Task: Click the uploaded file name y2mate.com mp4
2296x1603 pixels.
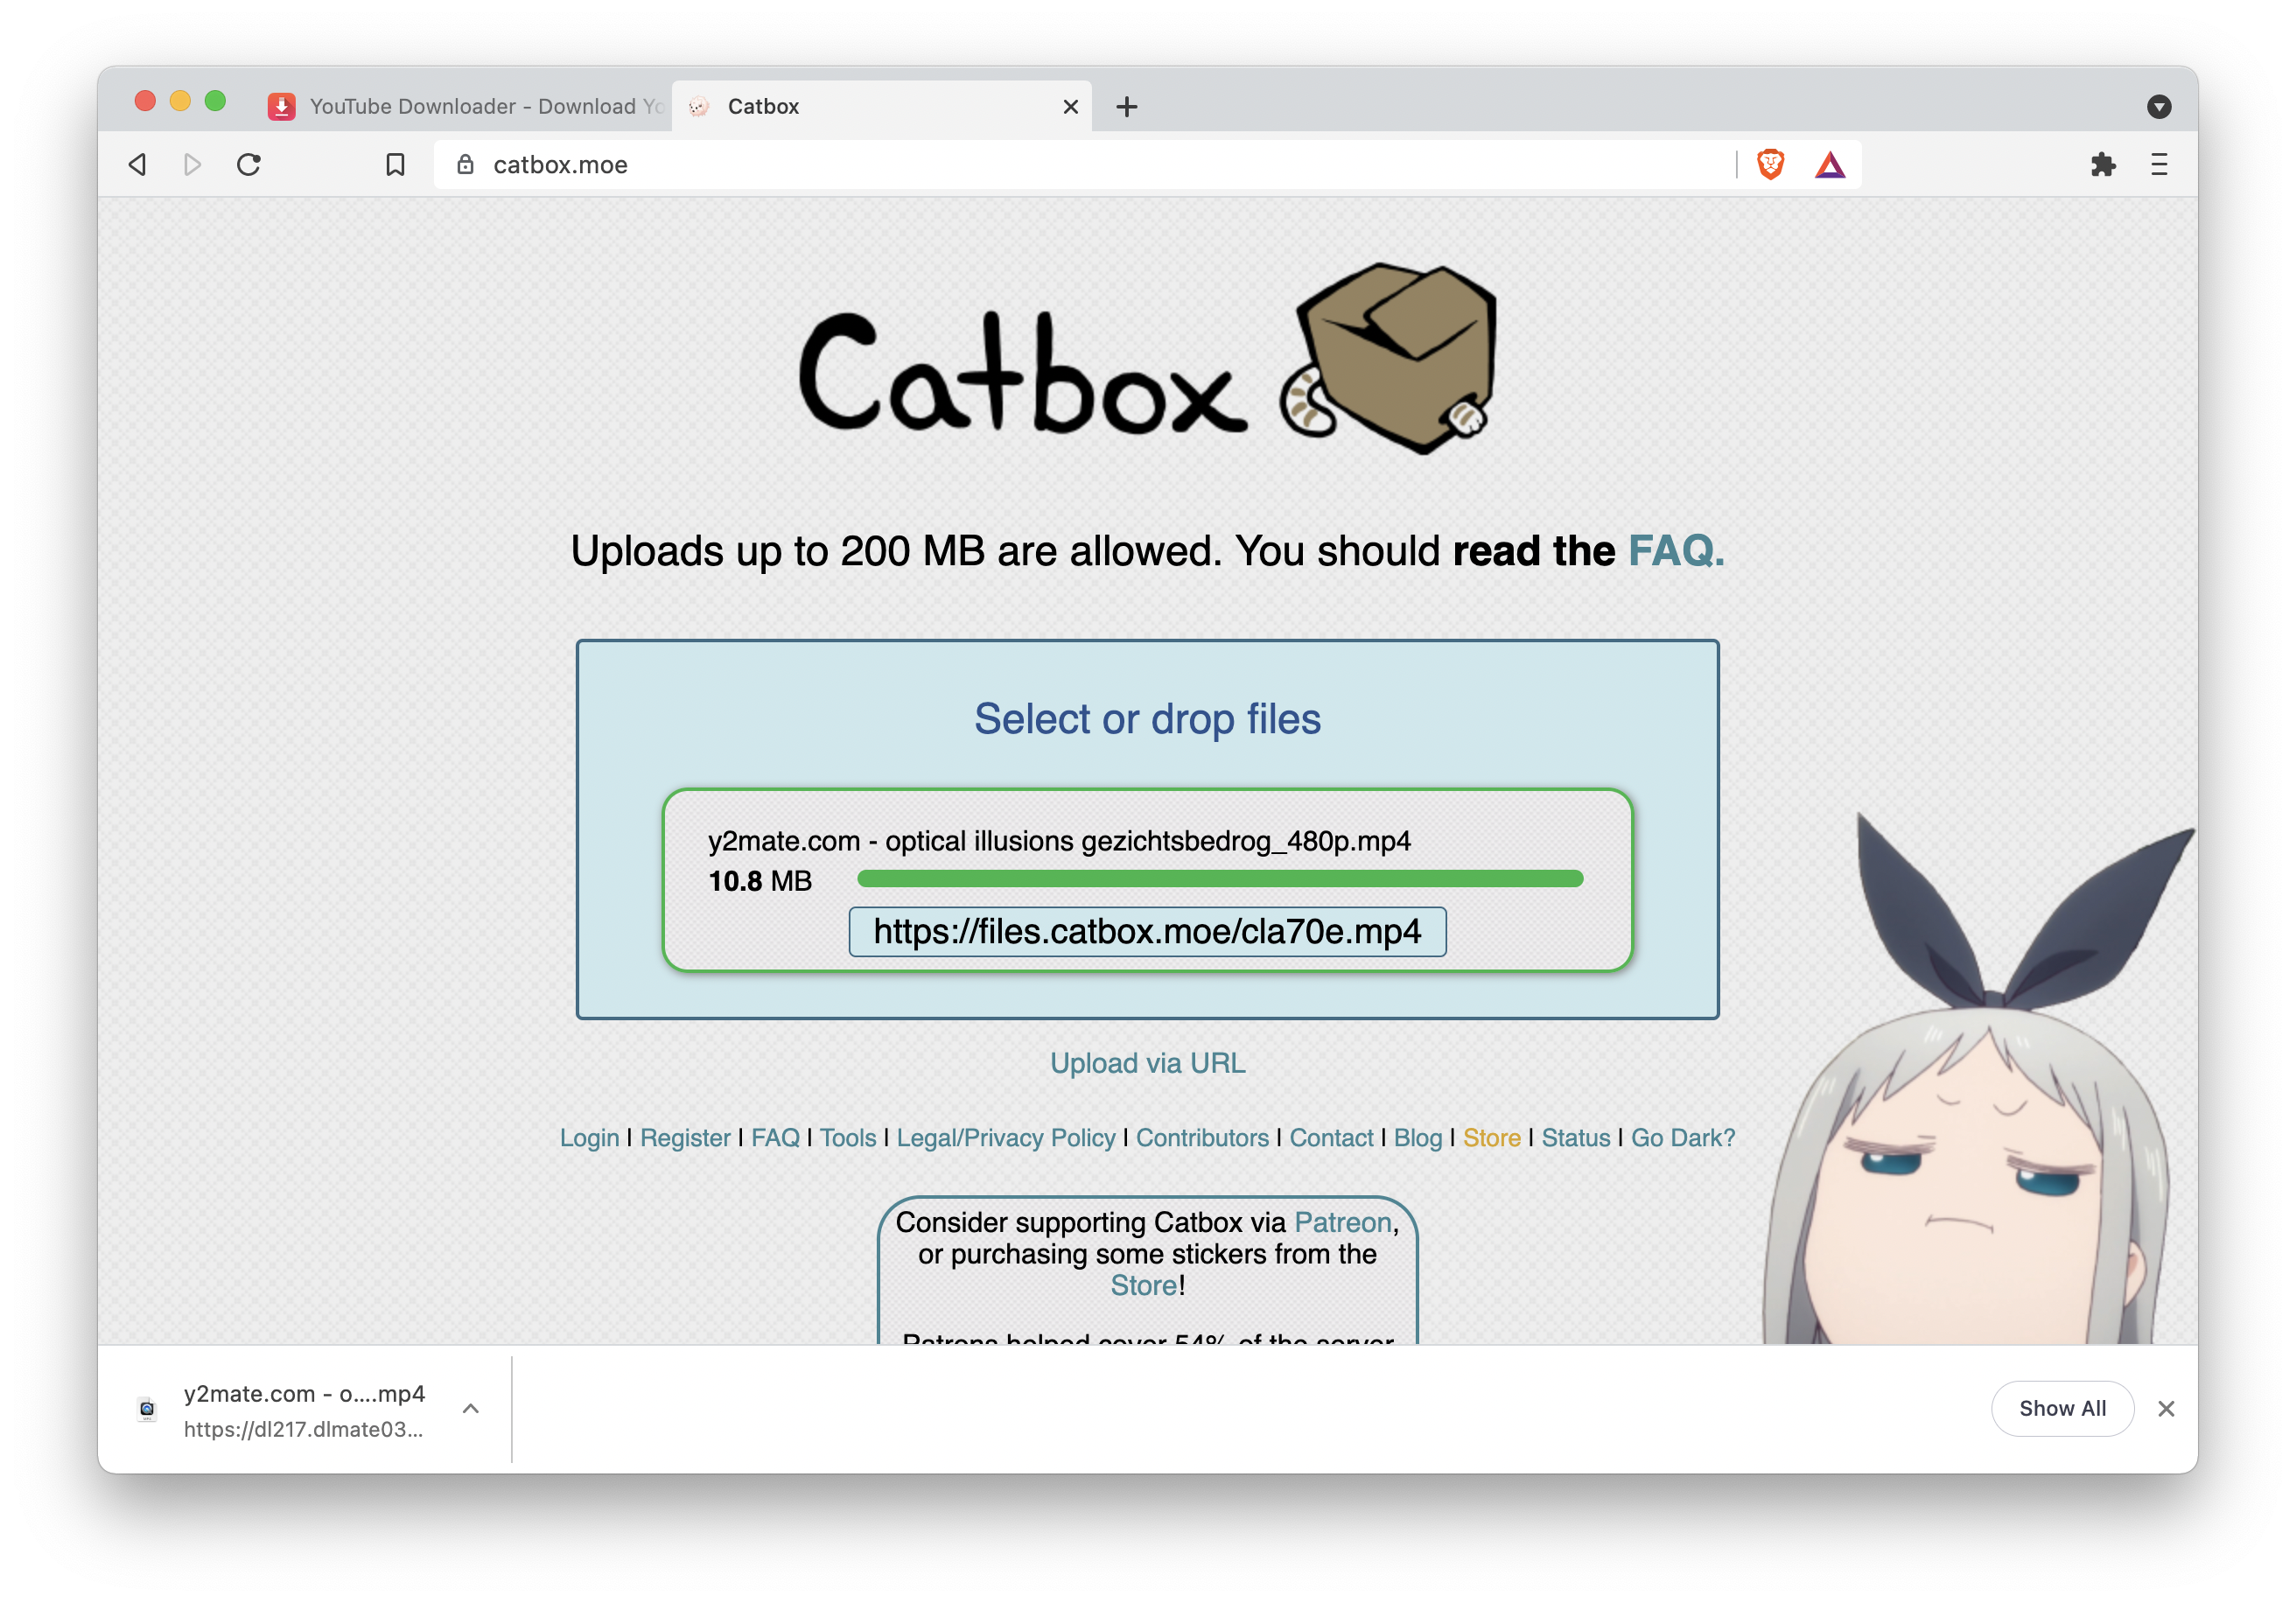Action: pos(1059,841)
